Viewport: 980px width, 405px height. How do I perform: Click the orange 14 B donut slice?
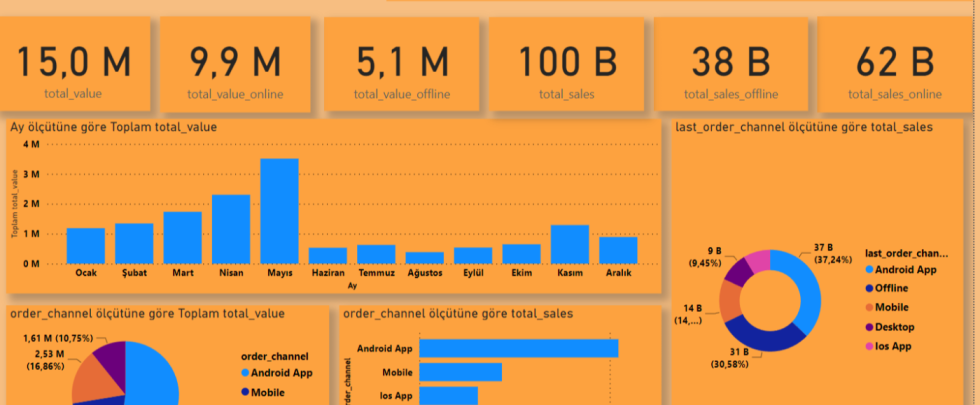pyautogui.click(x=729, y=302)
